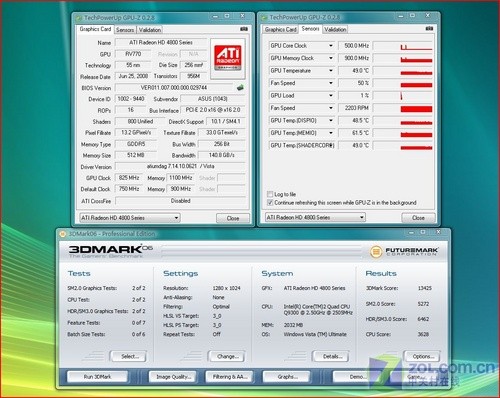The image size is (500, 398).
Task: Click the SM2.0 Score value 5272
Action: (423, 304)
